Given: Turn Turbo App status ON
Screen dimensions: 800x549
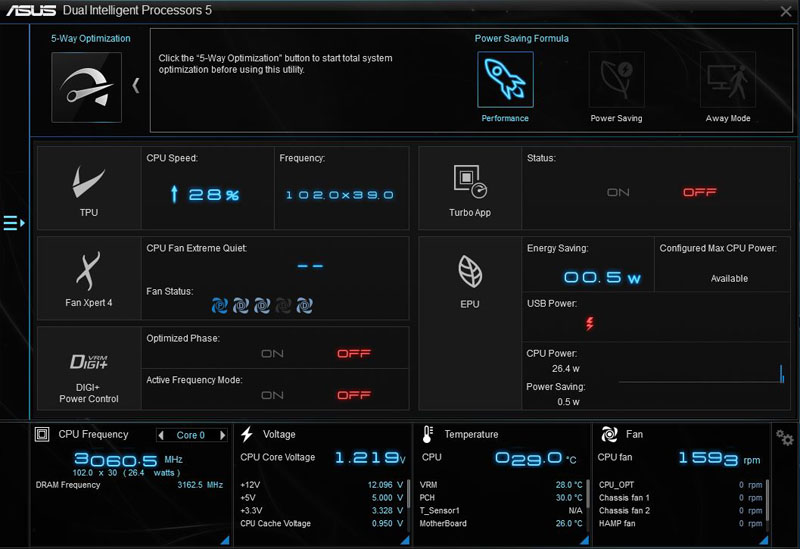Looking at the screenshot, I should click(x=618, y=192).
